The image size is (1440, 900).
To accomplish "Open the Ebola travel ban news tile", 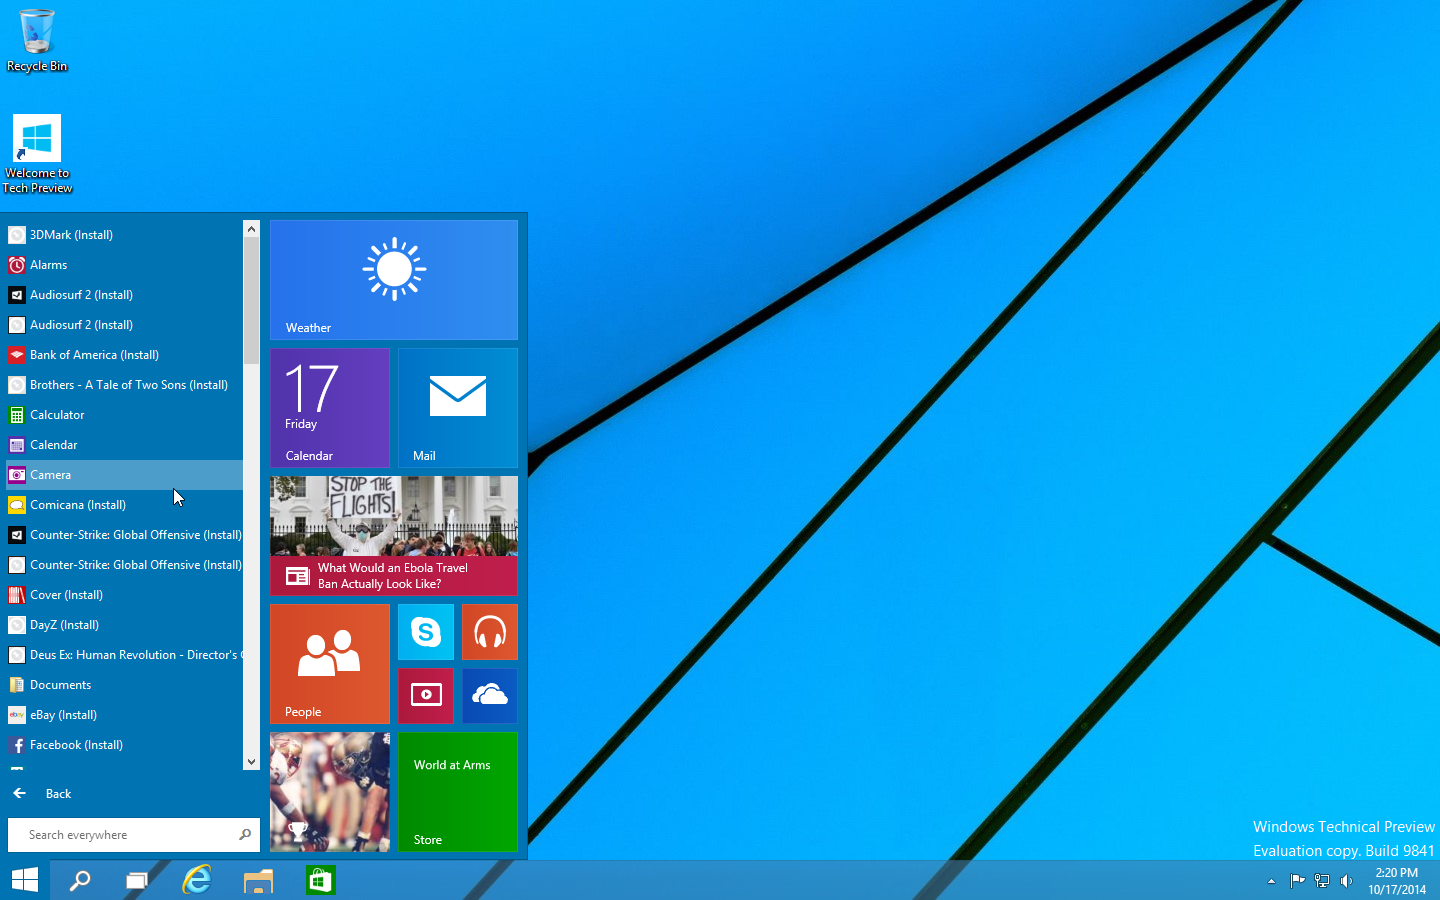I will click(394, 536).
